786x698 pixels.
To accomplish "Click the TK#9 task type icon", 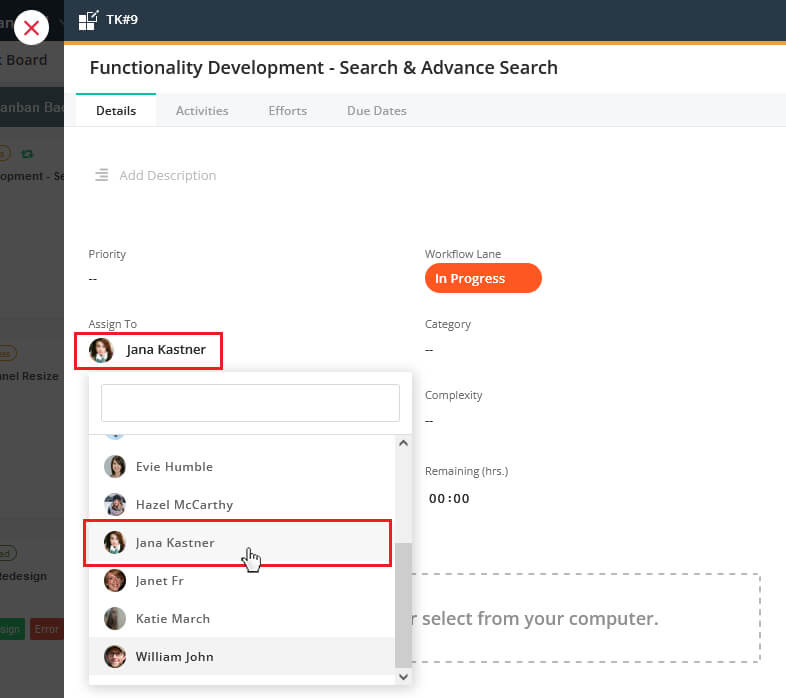I will click(89, 19).
